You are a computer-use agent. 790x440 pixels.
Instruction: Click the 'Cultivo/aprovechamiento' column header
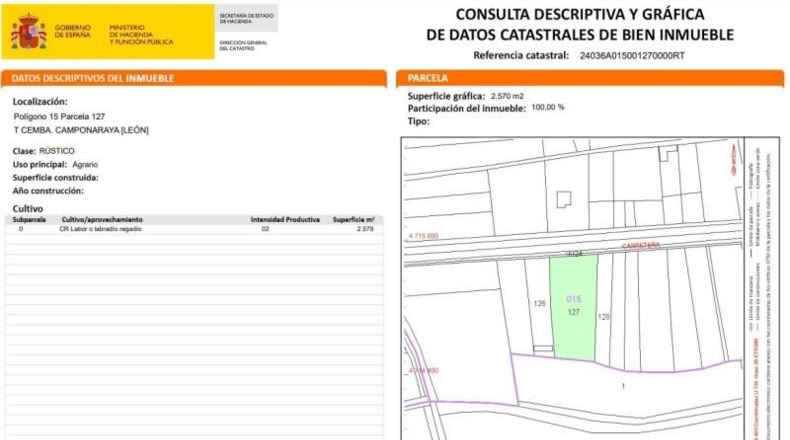pos(102,220)
